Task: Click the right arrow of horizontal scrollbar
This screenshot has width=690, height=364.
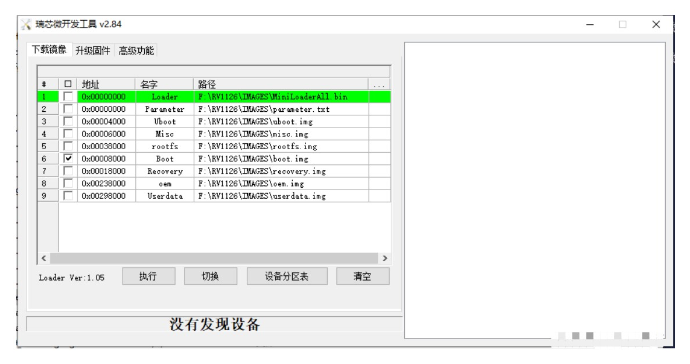Action: point(385,258)
